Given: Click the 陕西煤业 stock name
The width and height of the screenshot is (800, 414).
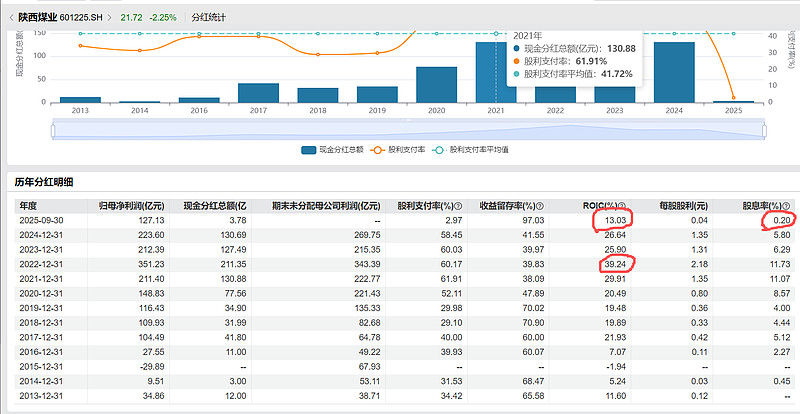Looking at the screenshot, I should coord(39,17).
